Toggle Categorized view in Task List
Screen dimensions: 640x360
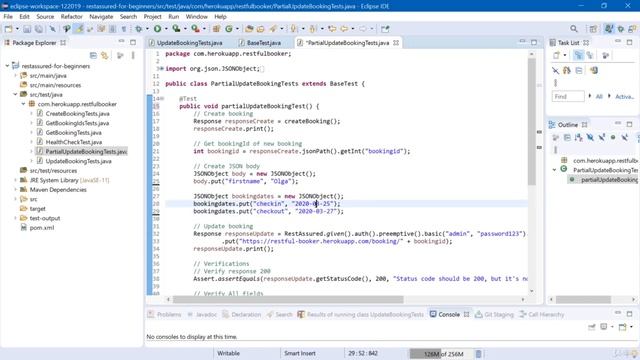(578, 55)
